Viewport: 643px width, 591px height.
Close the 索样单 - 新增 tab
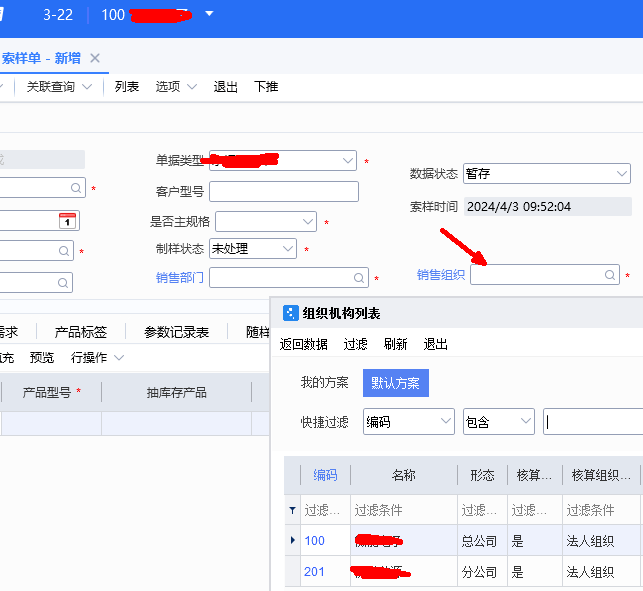click(95, 58)
